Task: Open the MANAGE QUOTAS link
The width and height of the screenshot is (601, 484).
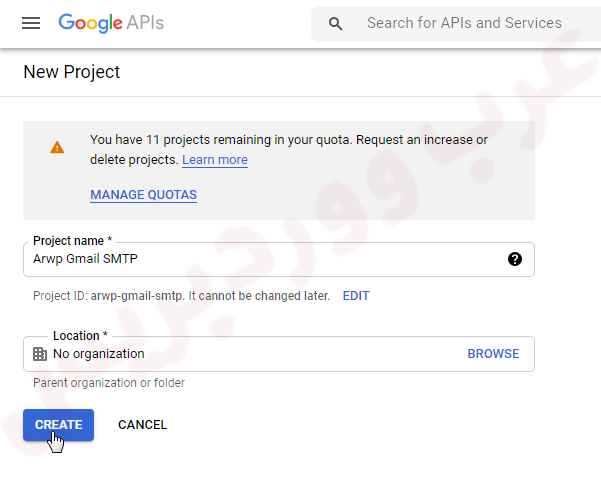Action: (143, 194)
